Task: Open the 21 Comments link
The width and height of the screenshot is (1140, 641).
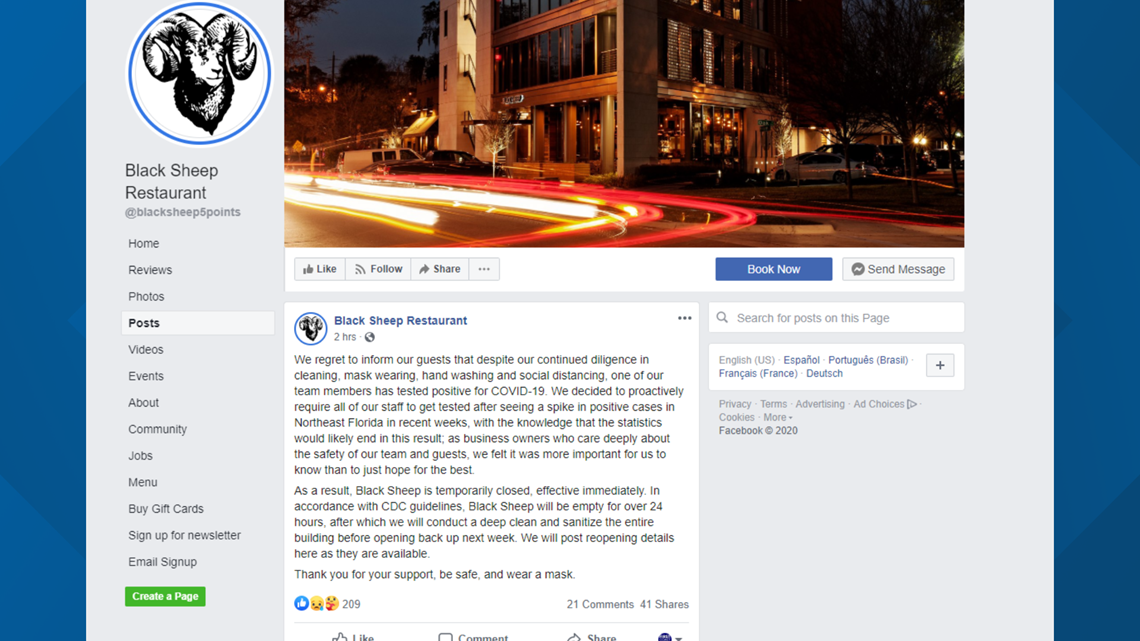Action: coord(600,604)
